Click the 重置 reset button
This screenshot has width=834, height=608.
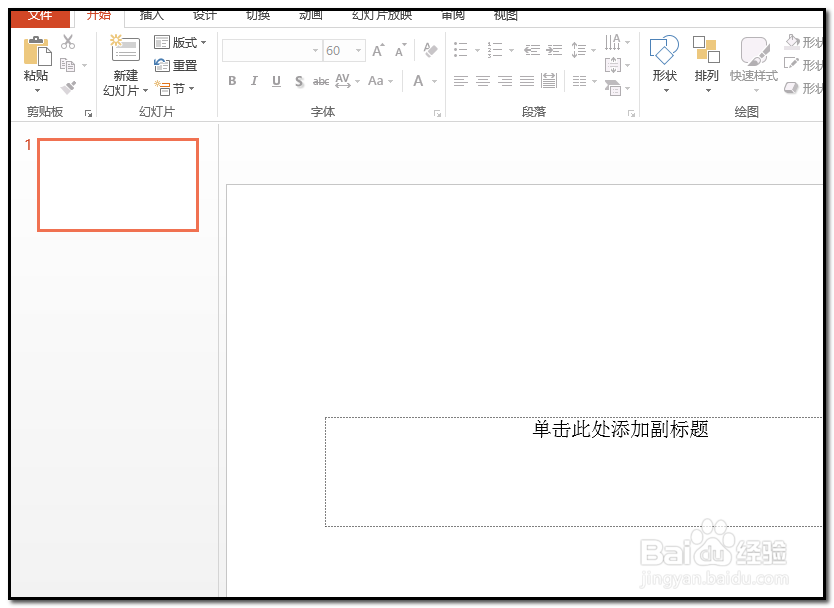pyautogui.click(x=177, y=65)
